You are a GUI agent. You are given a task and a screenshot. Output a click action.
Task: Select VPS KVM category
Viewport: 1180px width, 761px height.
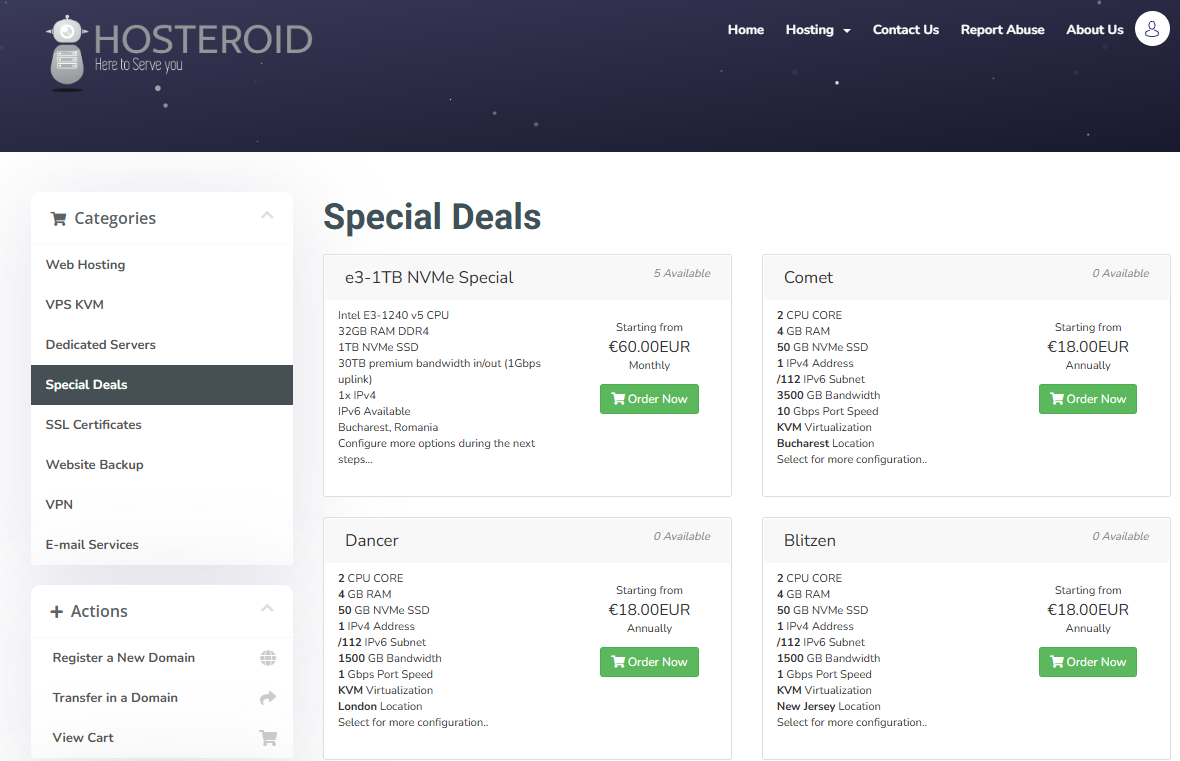tap(162, 305)
